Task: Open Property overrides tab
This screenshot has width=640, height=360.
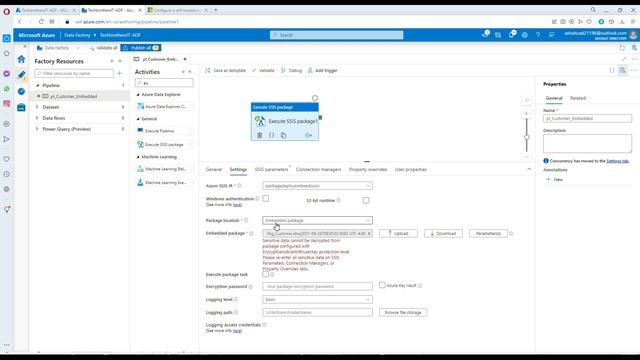Action: pyautogui.click(x=368, y=169)
